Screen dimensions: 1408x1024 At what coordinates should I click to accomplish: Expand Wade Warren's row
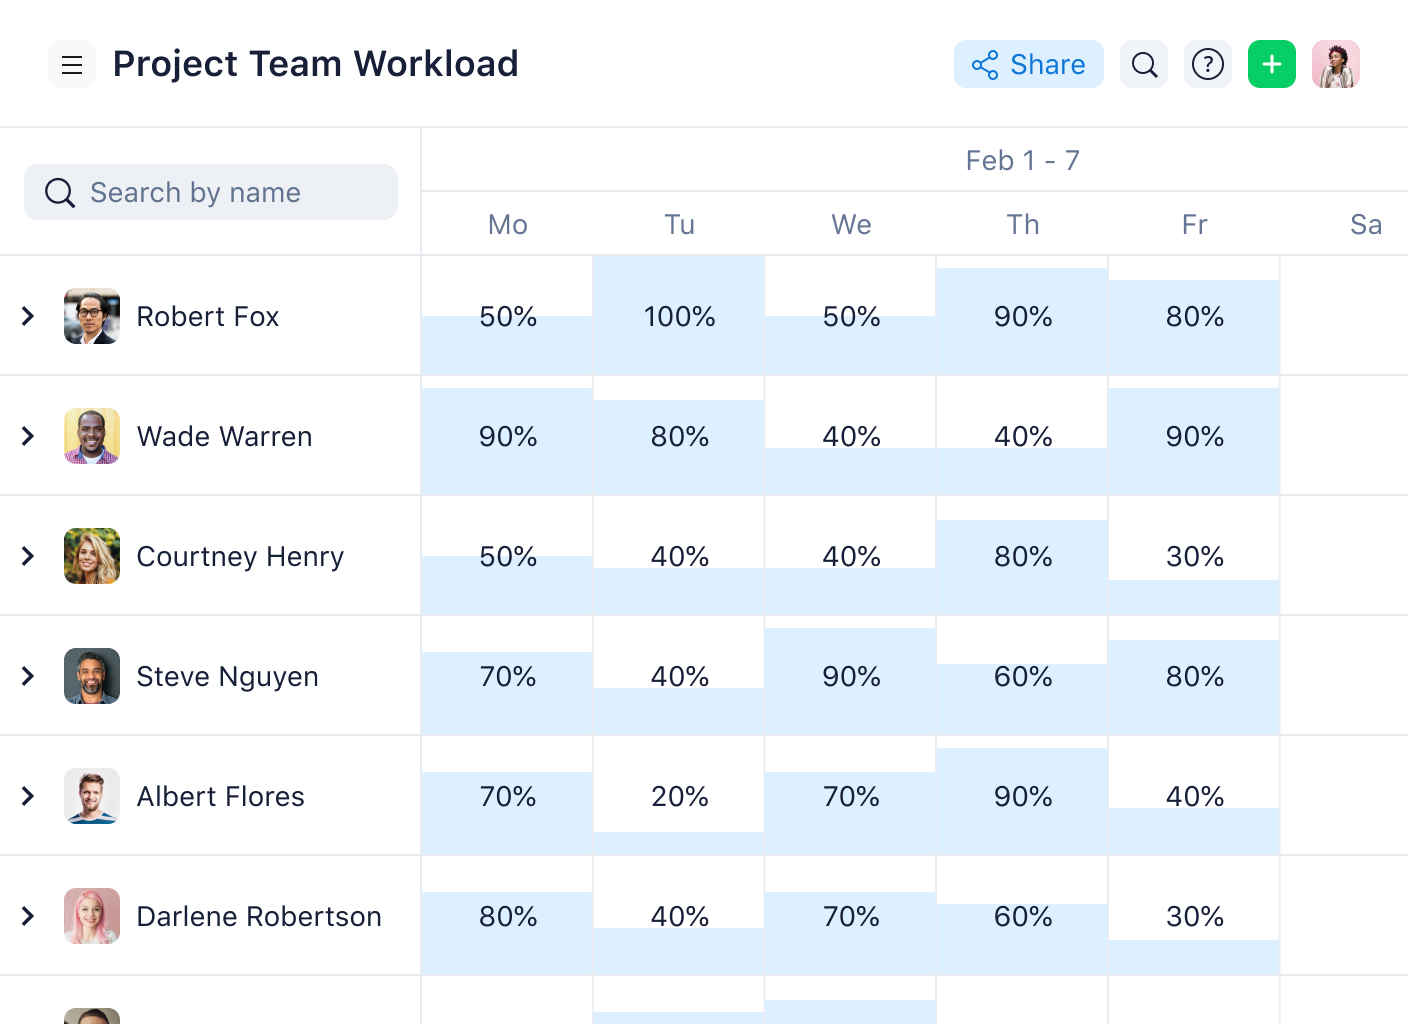(28, 436)
